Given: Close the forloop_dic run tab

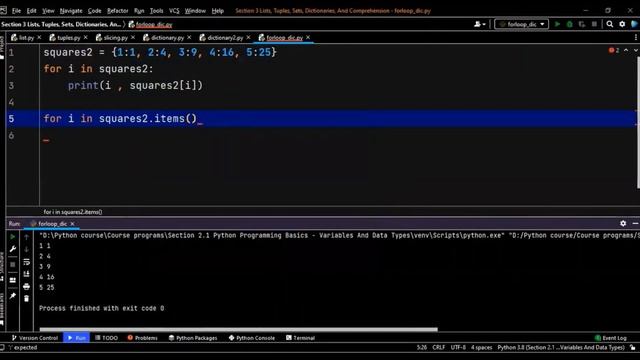Looking at the screenshot, I should tap(72, 224).
